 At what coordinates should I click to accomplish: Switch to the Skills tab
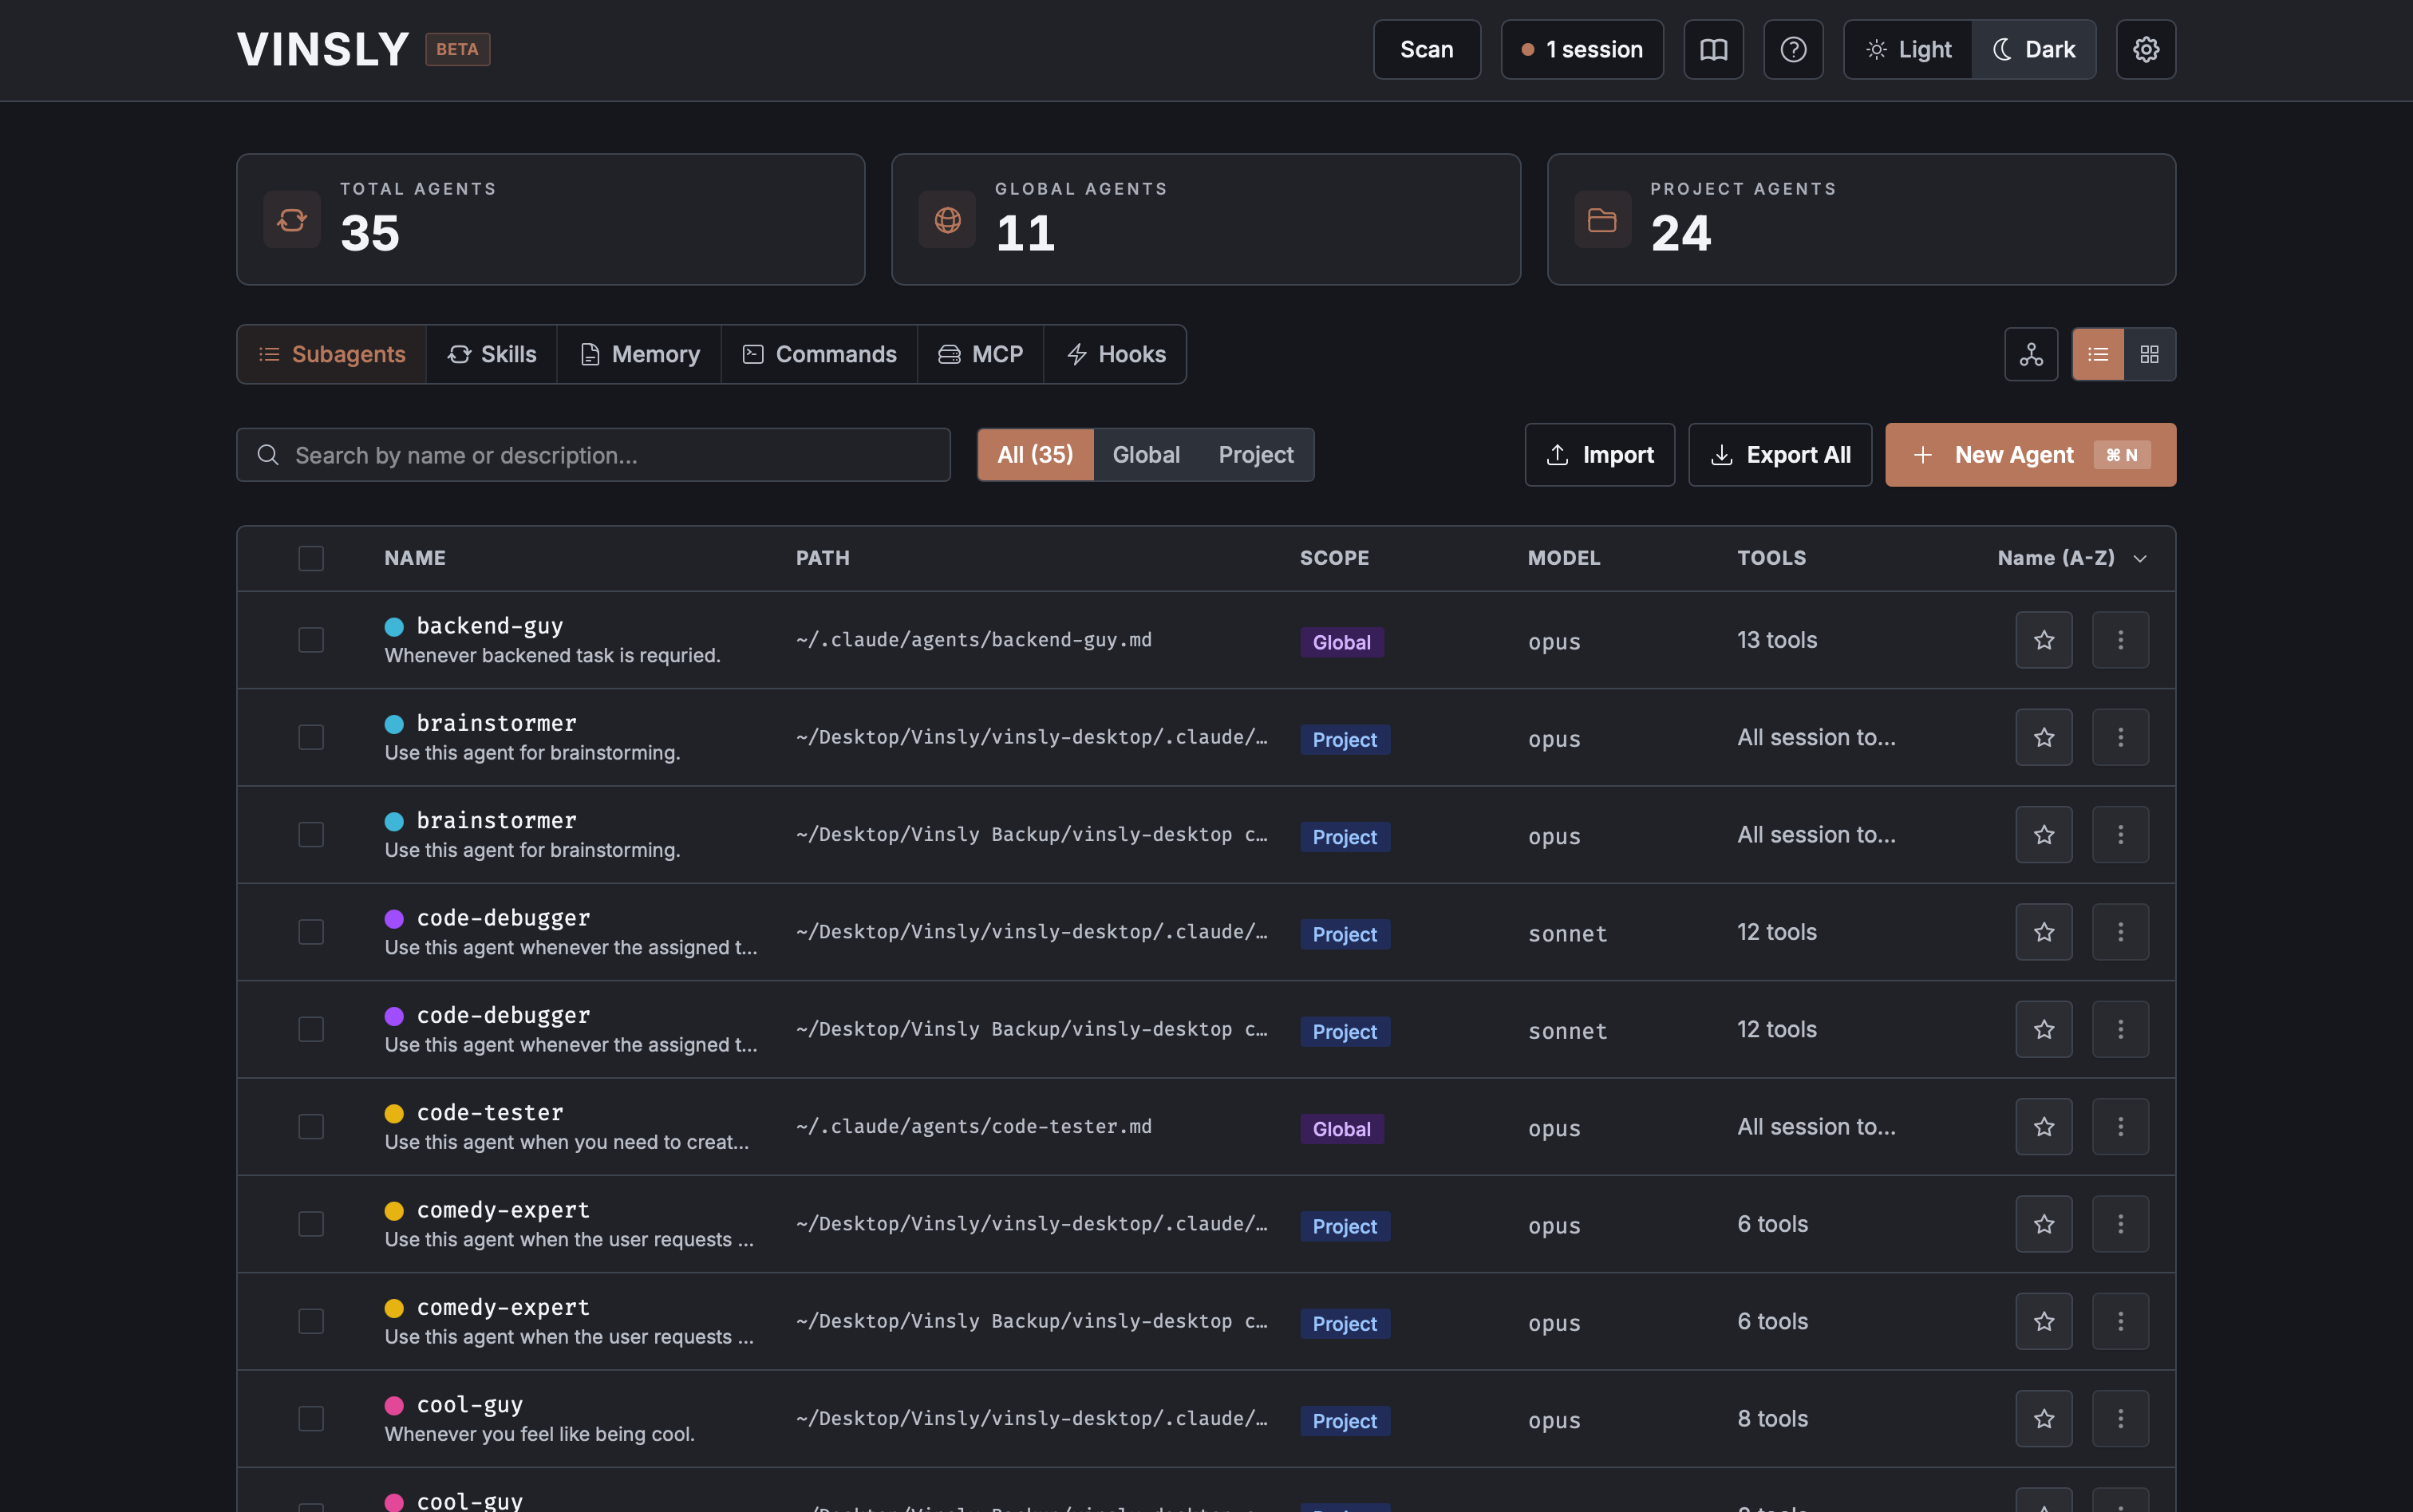pyautogui.click(x=491, y=353)
